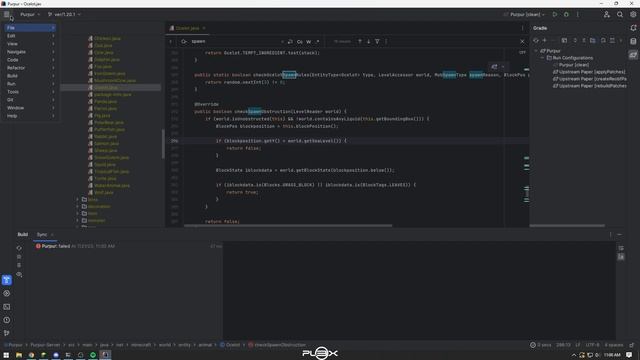Open the Help menu
The height and width of the screenshot is (360, 640).
point(30,116)
